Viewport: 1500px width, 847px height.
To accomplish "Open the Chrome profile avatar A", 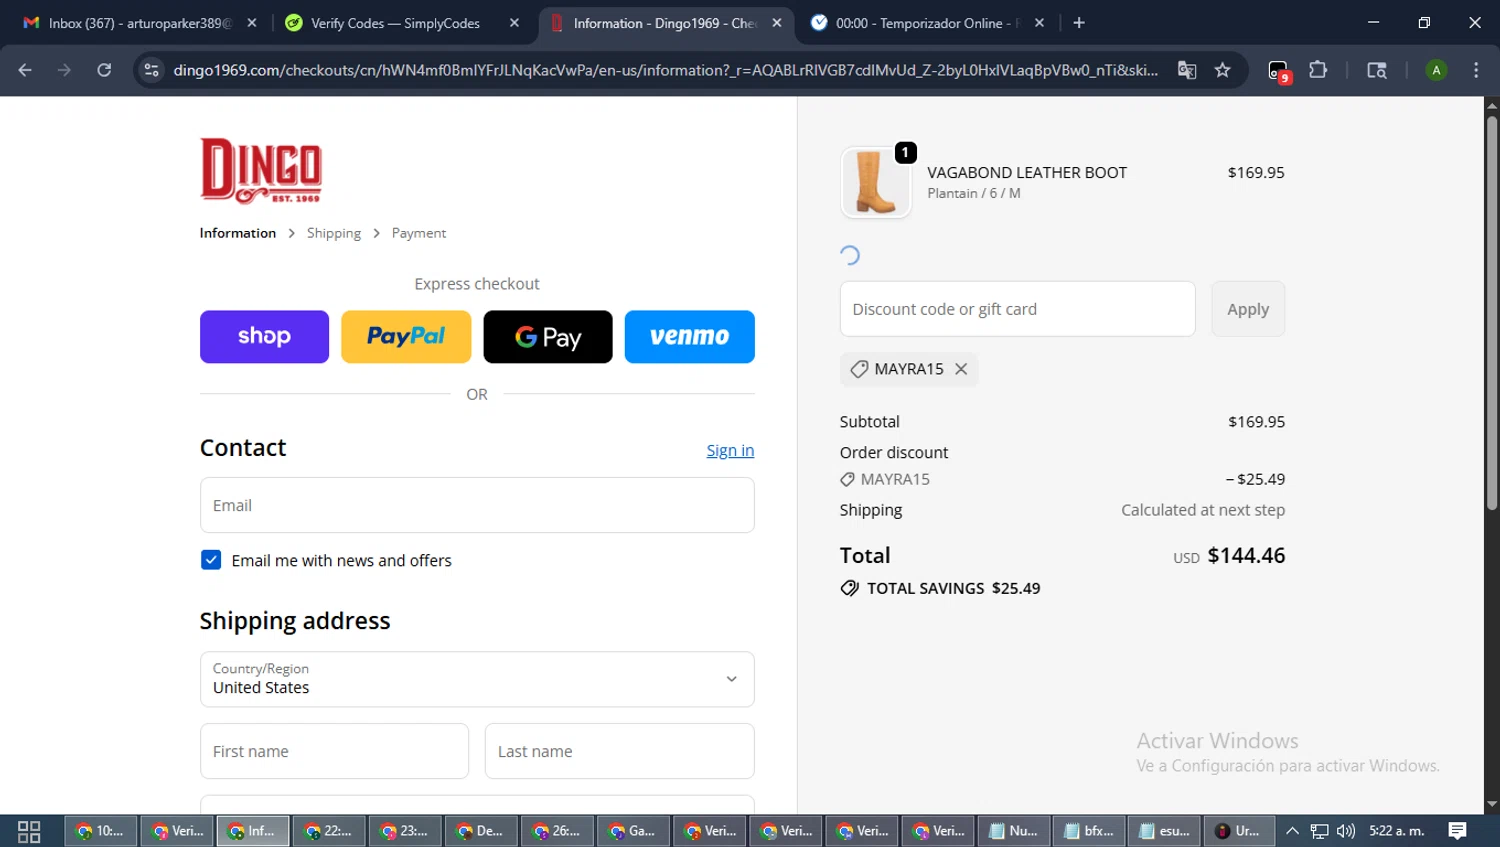I will [x=1436, y=70].
